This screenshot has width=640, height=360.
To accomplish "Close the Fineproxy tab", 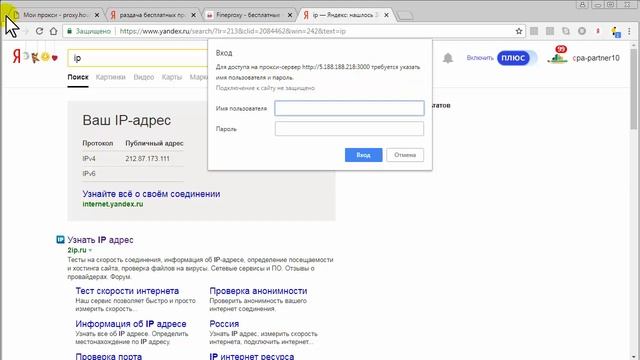I will point(290,15).
